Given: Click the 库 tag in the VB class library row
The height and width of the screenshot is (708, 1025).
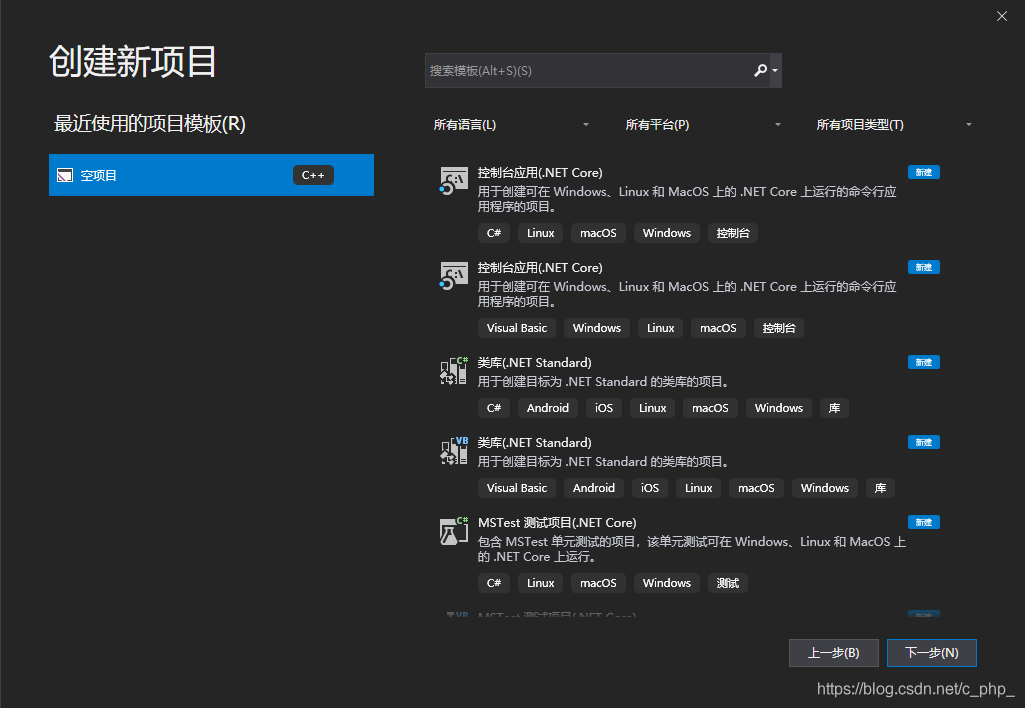Looking at the screenshot, I should (881, 488).
